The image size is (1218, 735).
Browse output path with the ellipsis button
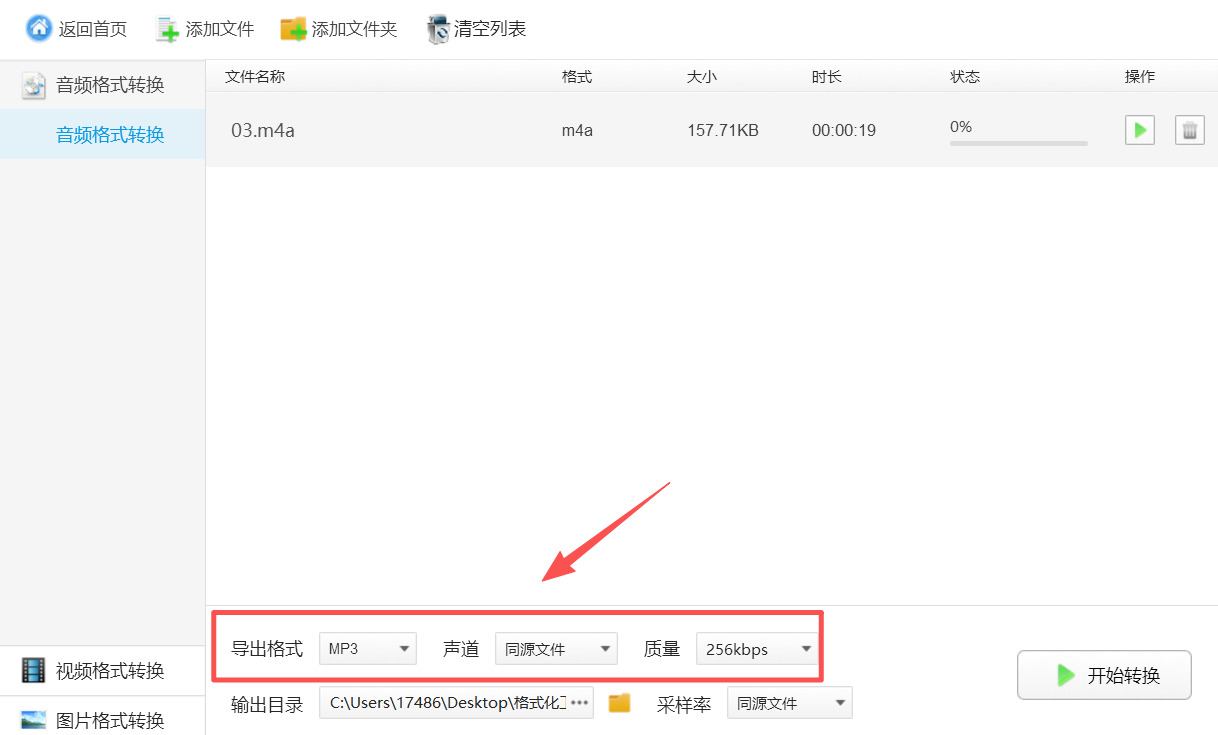tap(579, 703)
